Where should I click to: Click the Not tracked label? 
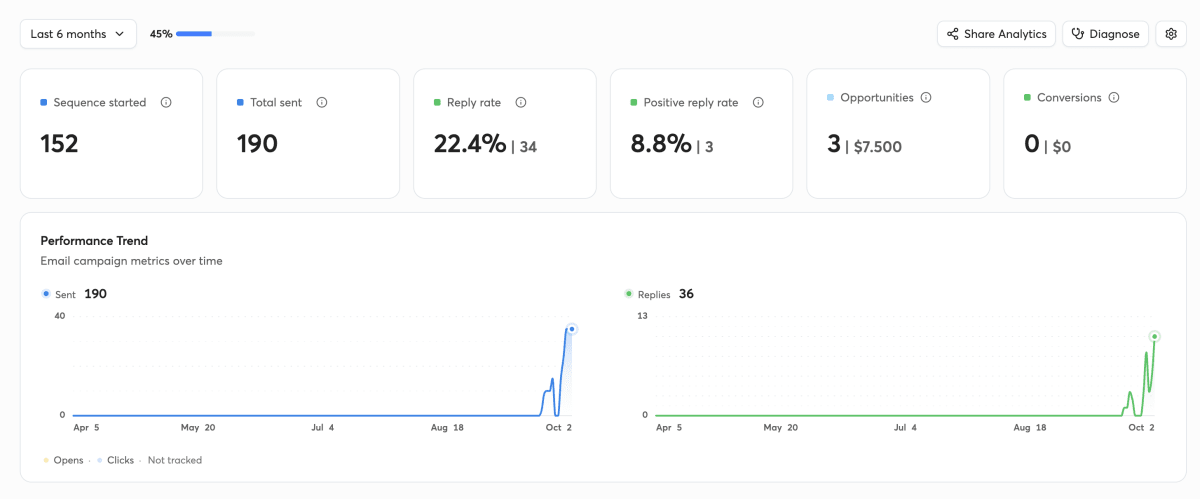pyautogui.click(x=175, y=460)
